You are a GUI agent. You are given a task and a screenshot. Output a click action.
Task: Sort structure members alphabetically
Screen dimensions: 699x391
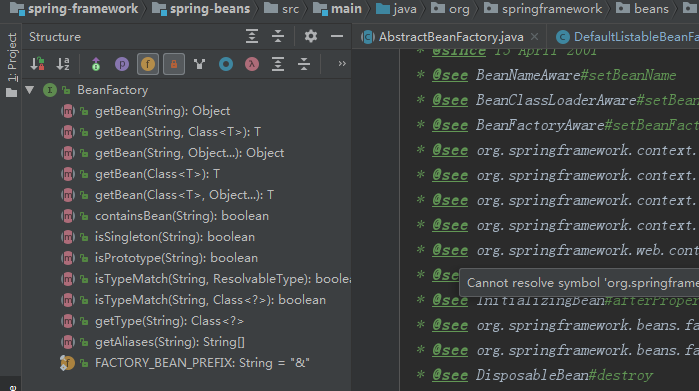pyautogui.click(x=63, y=64)
